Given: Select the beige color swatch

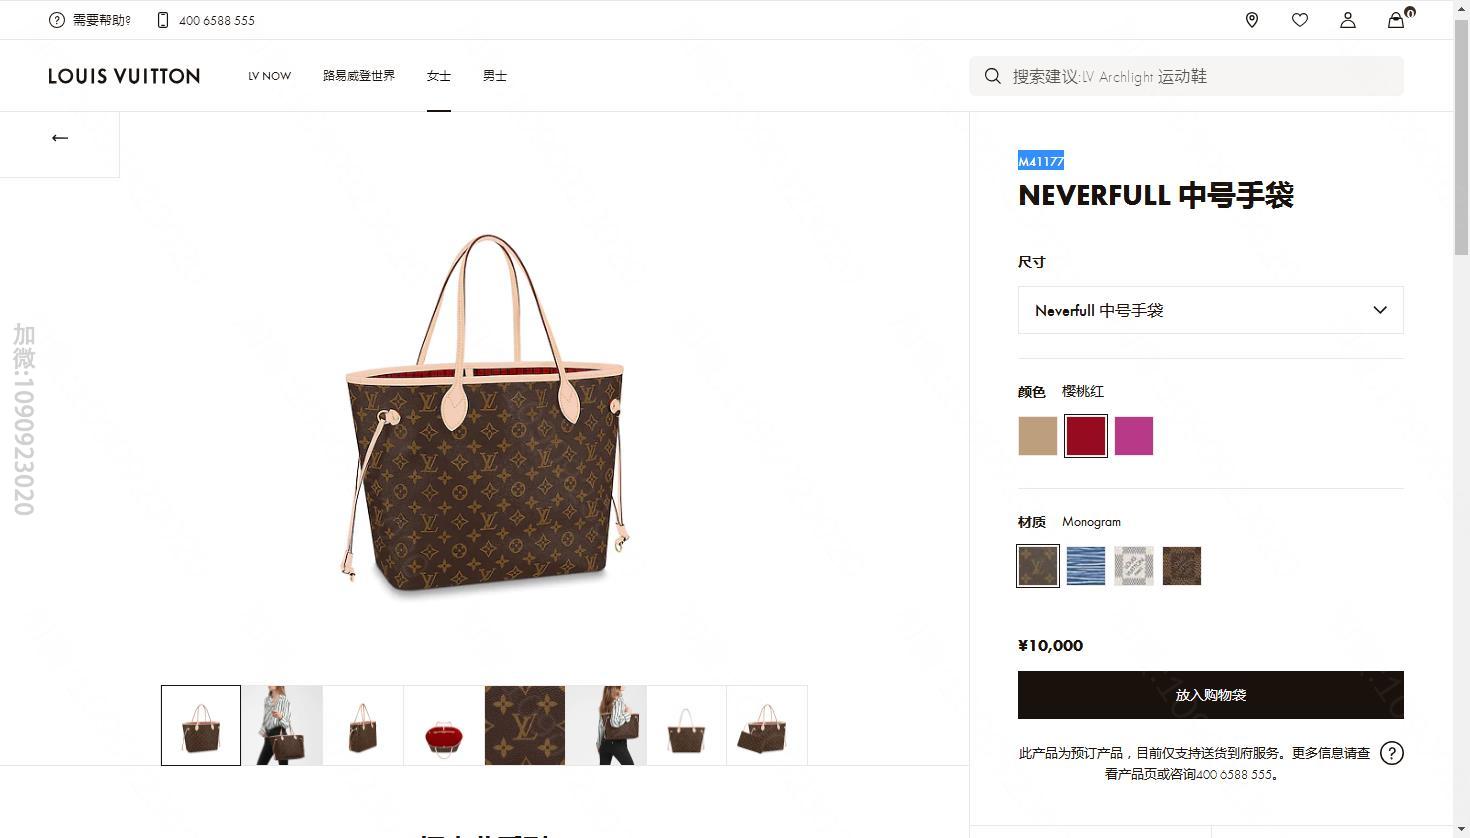Looking at the screenshot, I should pos(1038,436).
